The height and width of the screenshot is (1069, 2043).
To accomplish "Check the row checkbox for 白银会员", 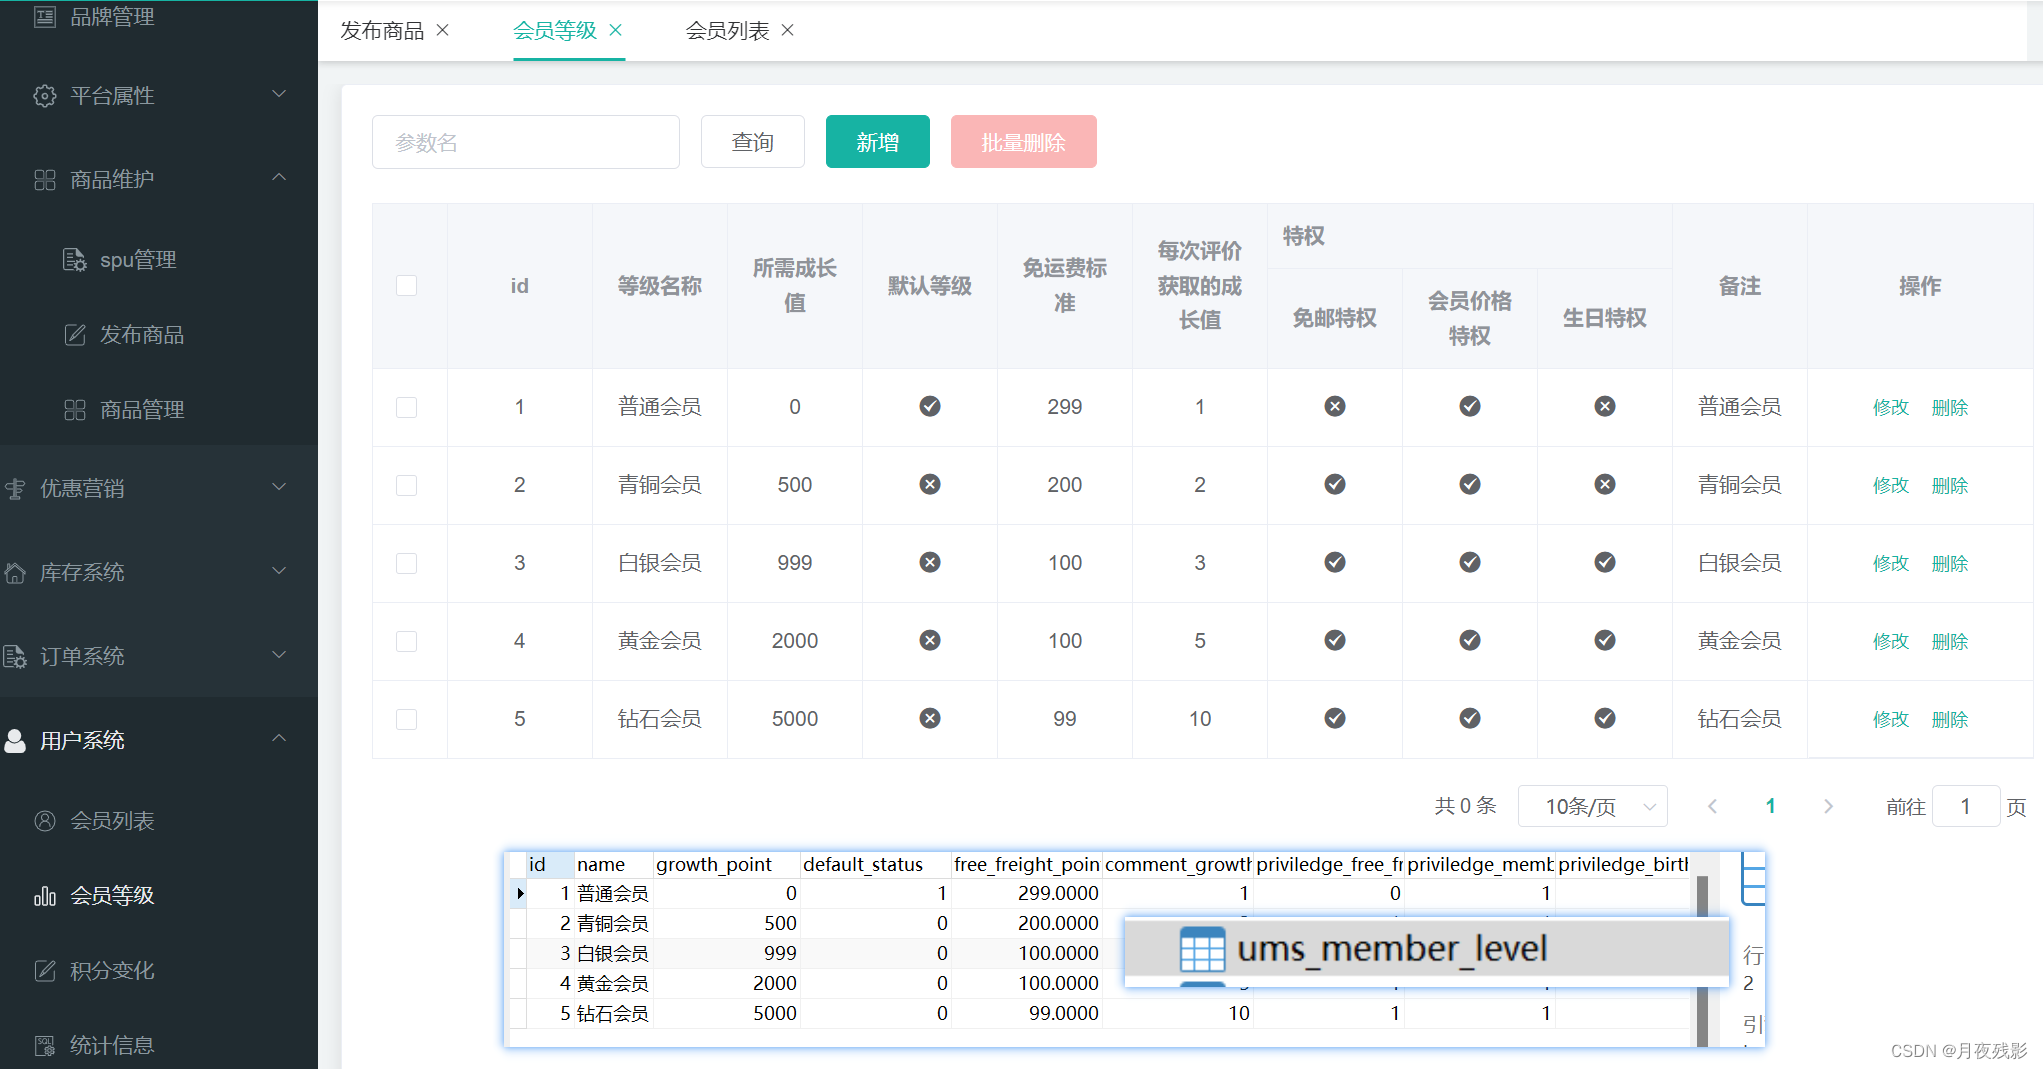I will pos(406,563).
